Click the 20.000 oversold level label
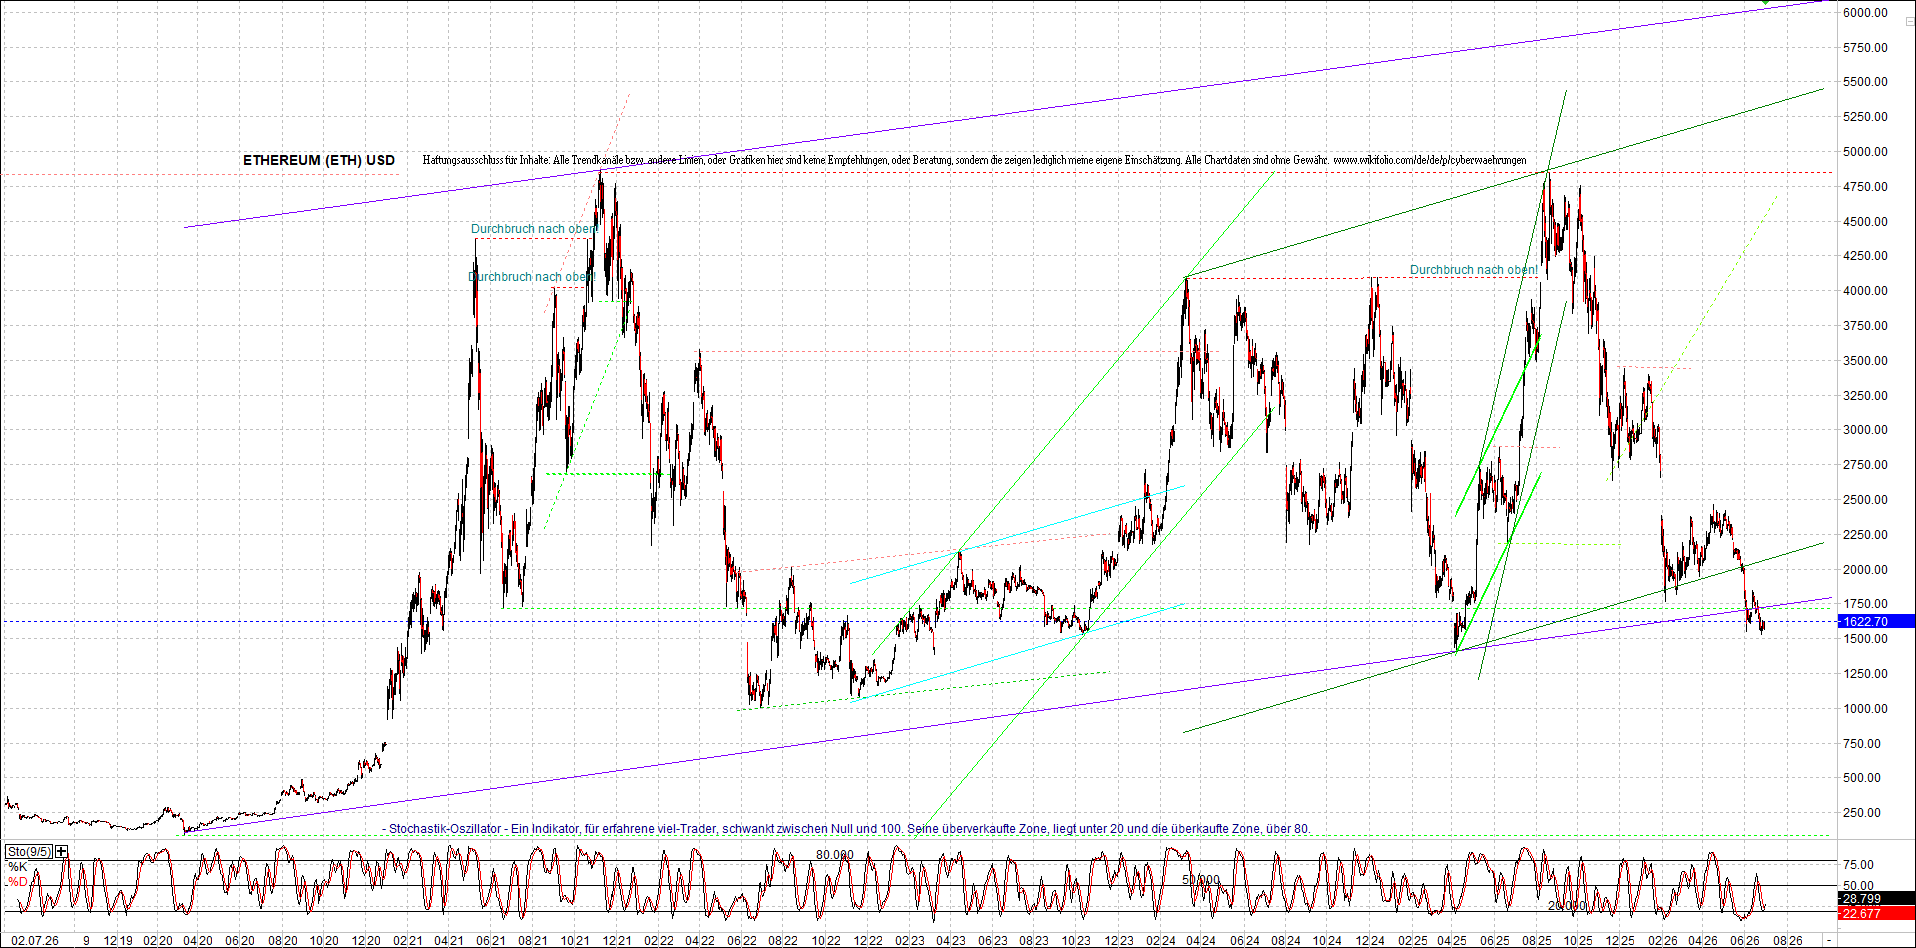 tap(1567, 906)
